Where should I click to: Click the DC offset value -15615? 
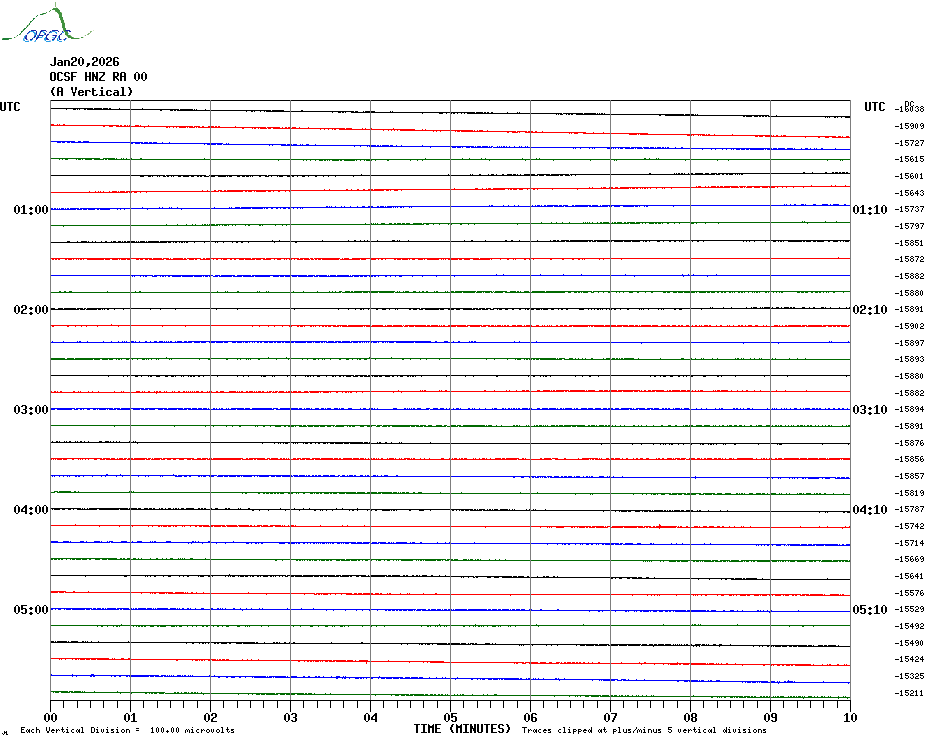pos(909,159)
